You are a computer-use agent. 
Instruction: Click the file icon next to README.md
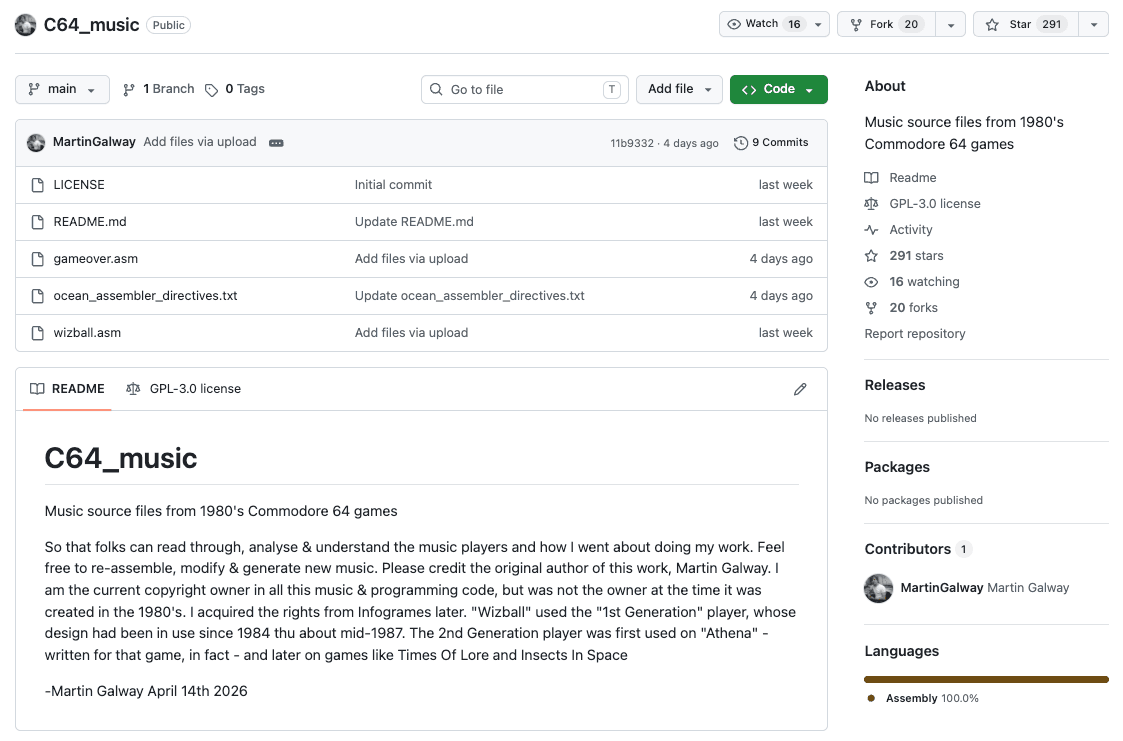tap(38, 223)
